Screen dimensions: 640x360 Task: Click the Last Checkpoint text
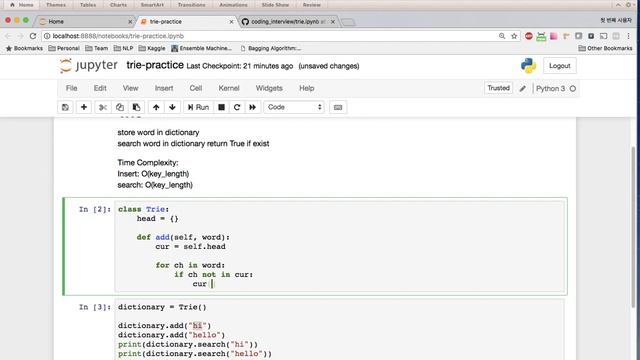(x=240, y=66)
